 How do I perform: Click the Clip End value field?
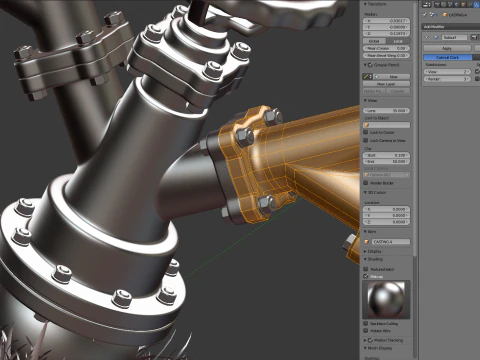click(386, 161)
